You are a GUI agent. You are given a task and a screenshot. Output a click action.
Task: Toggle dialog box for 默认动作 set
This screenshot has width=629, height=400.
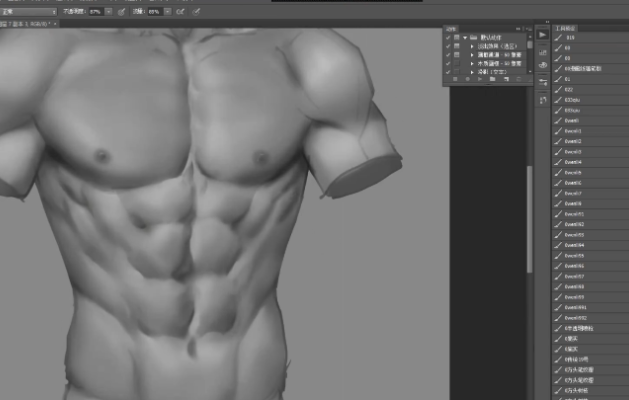pyautogui.click(x=457, y=37)
